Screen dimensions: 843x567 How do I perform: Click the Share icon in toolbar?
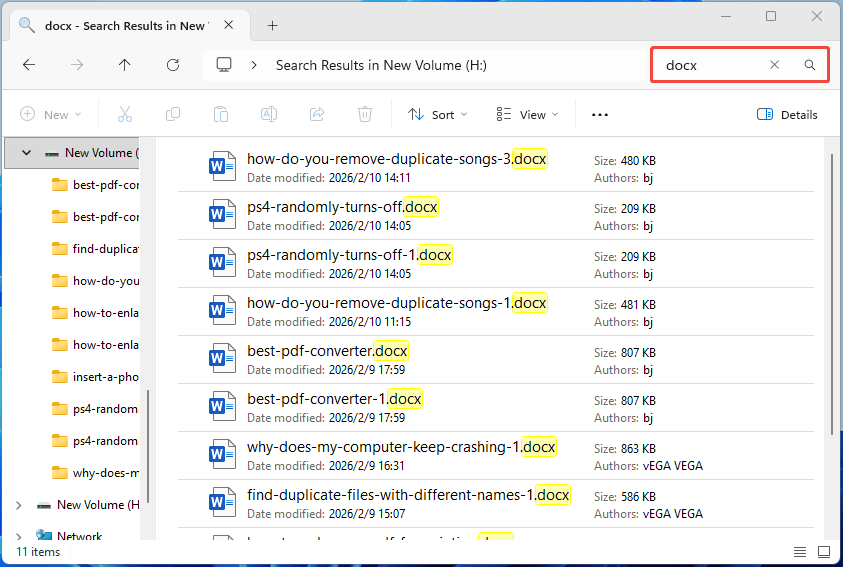pos(317,114)
